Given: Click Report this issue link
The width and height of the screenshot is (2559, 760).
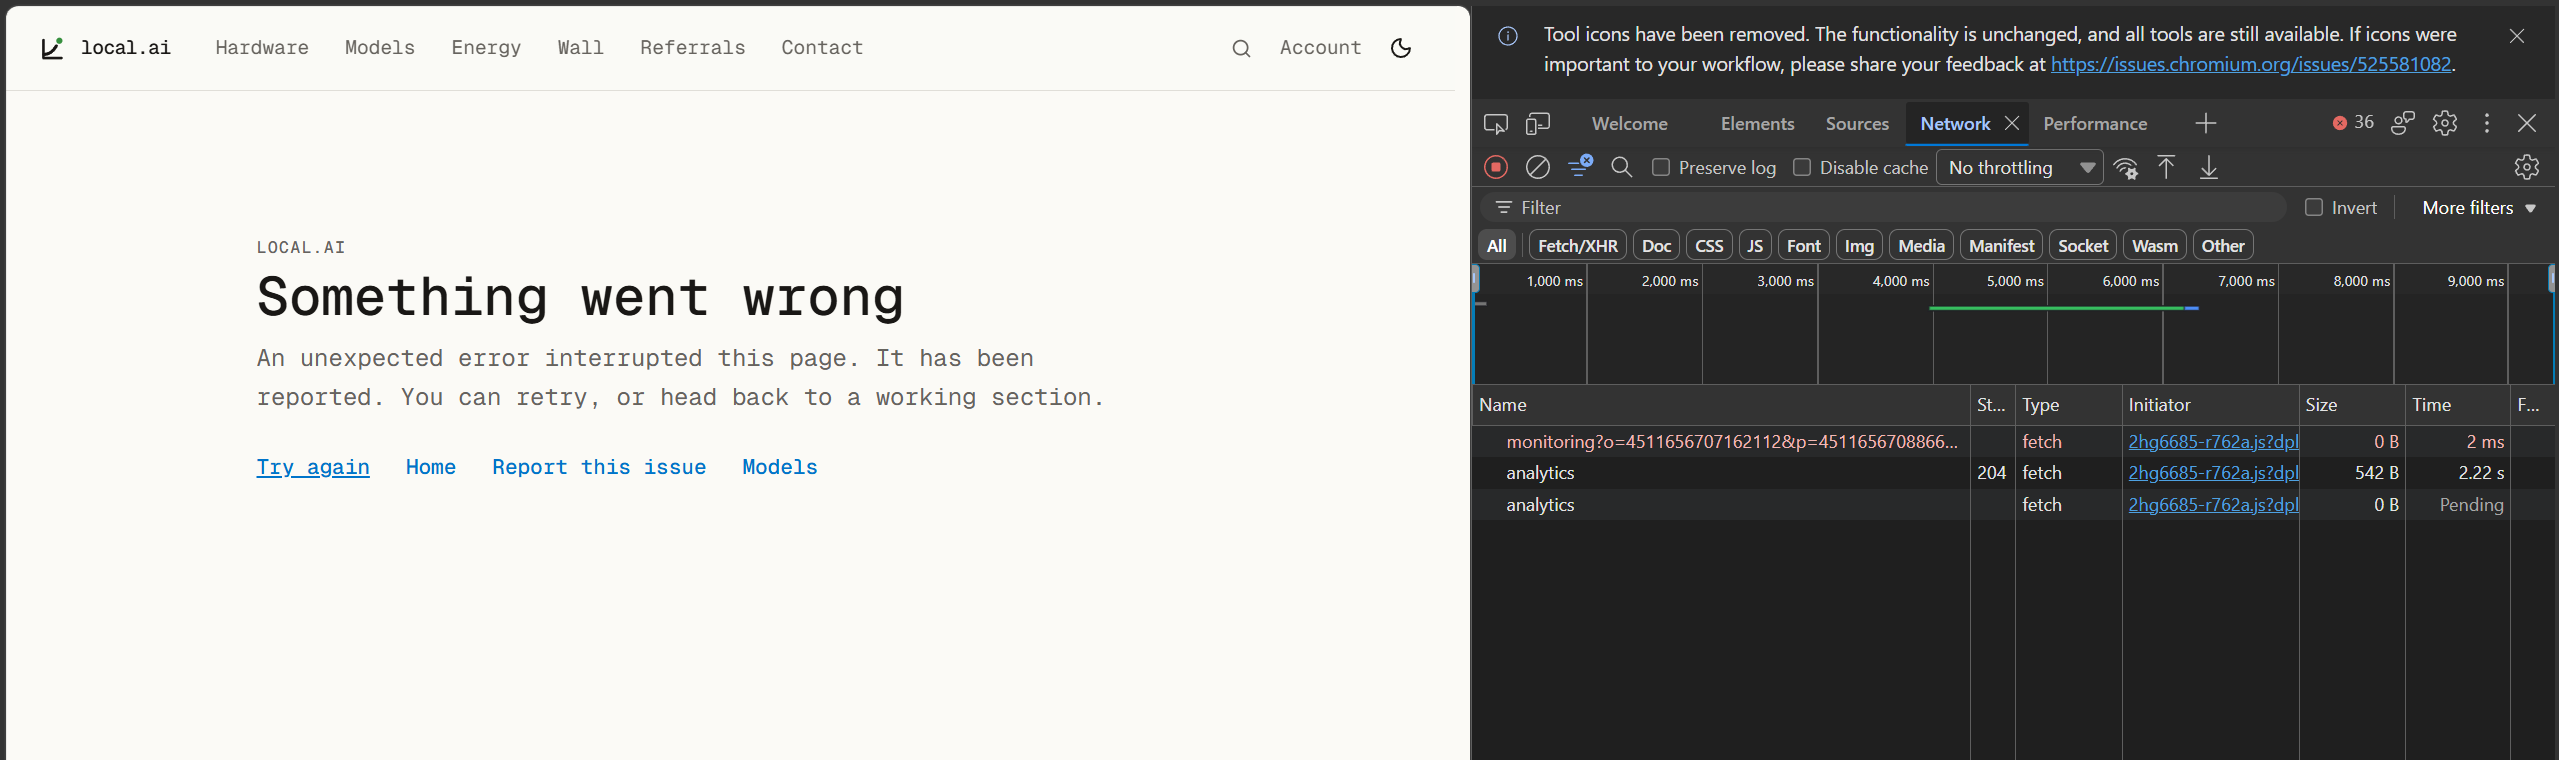Looking at the screenshot, I should [x=599, y=467].
